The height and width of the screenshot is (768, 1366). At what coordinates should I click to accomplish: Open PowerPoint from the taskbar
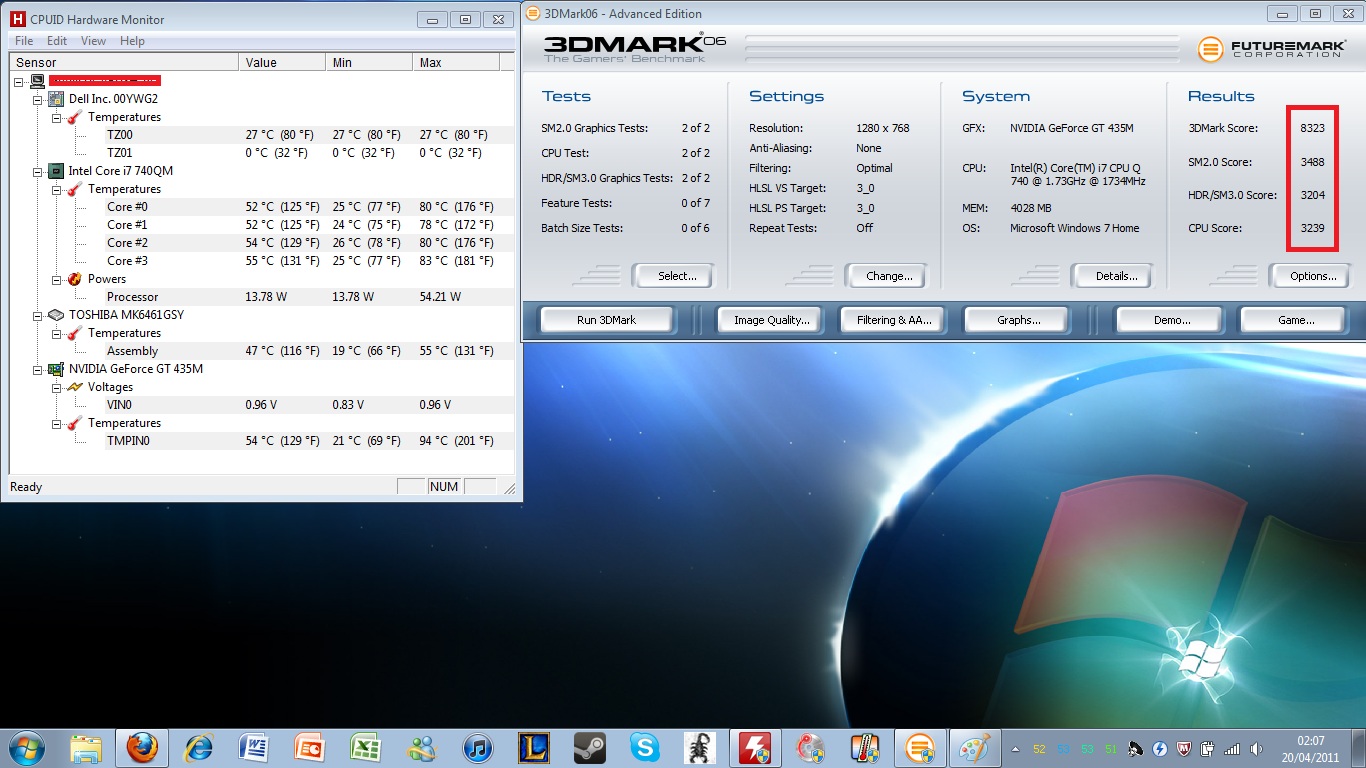coord(310,747)
